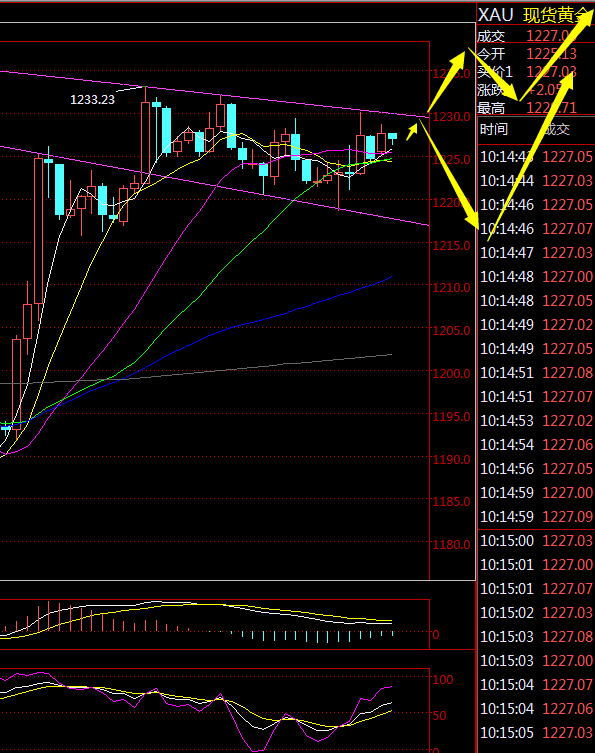Select the 10:14:43 trade row
The image size is (595, 753).
536,157
